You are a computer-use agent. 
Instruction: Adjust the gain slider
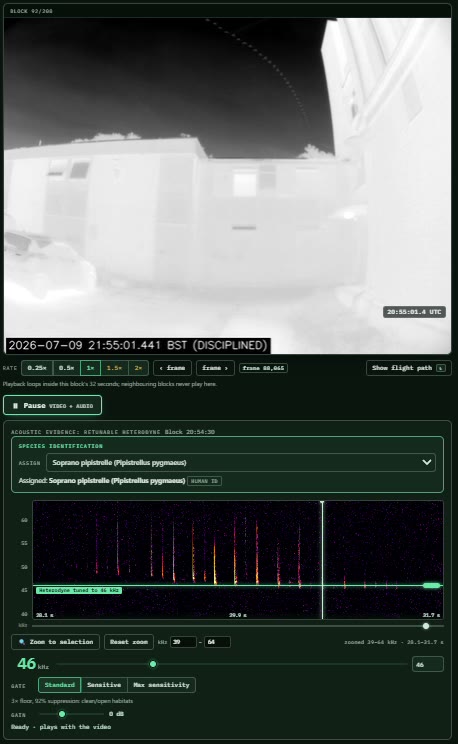coord(72,714)
